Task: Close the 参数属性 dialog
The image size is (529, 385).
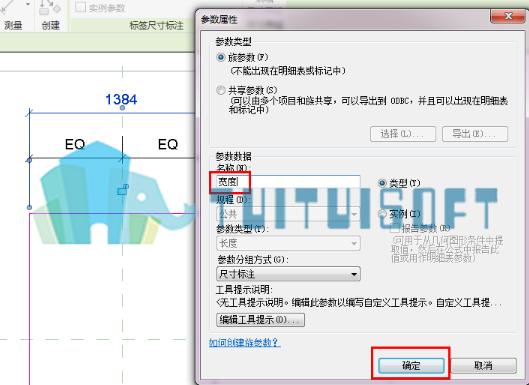Action: (507, 16)
